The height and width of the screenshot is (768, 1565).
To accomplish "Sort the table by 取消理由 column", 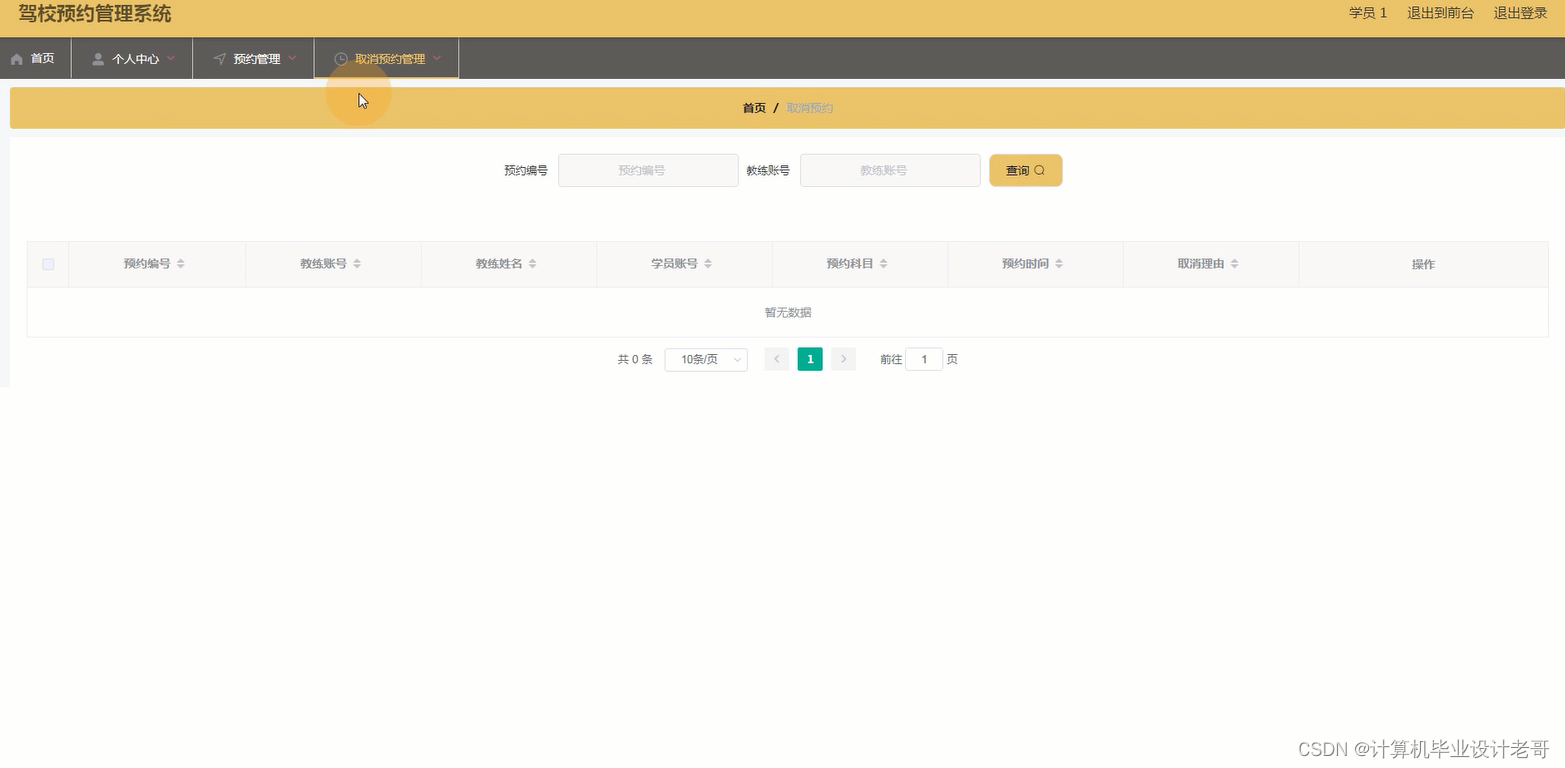I will click(1234, 263).
